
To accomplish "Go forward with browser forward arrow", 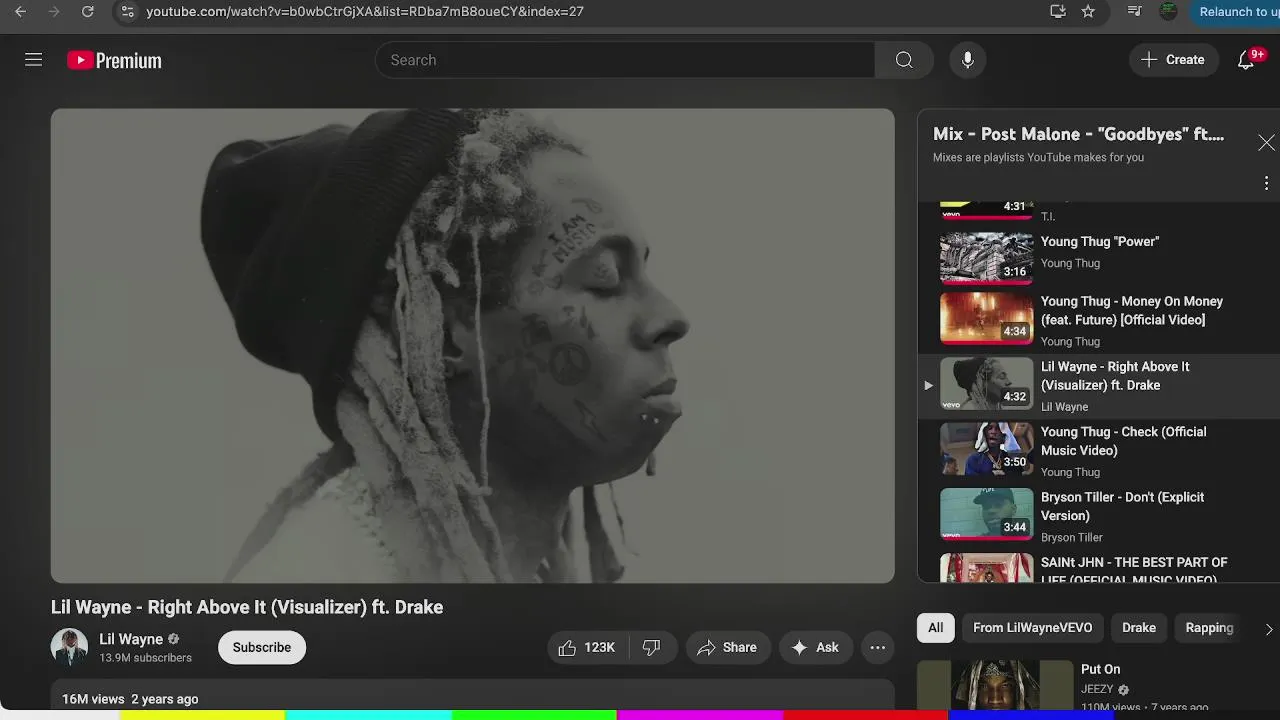I will click(x=54, y=12).
